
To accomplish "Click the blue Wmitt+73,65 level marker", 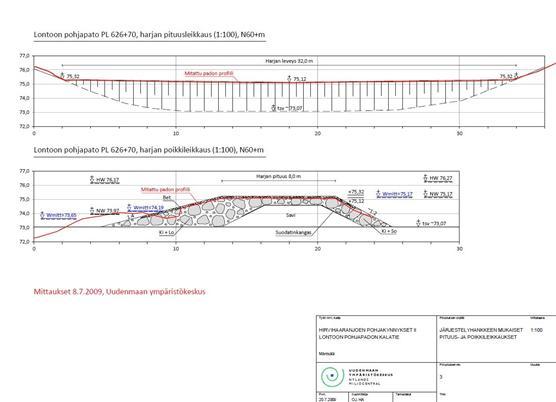I will (x=59, y=215).
